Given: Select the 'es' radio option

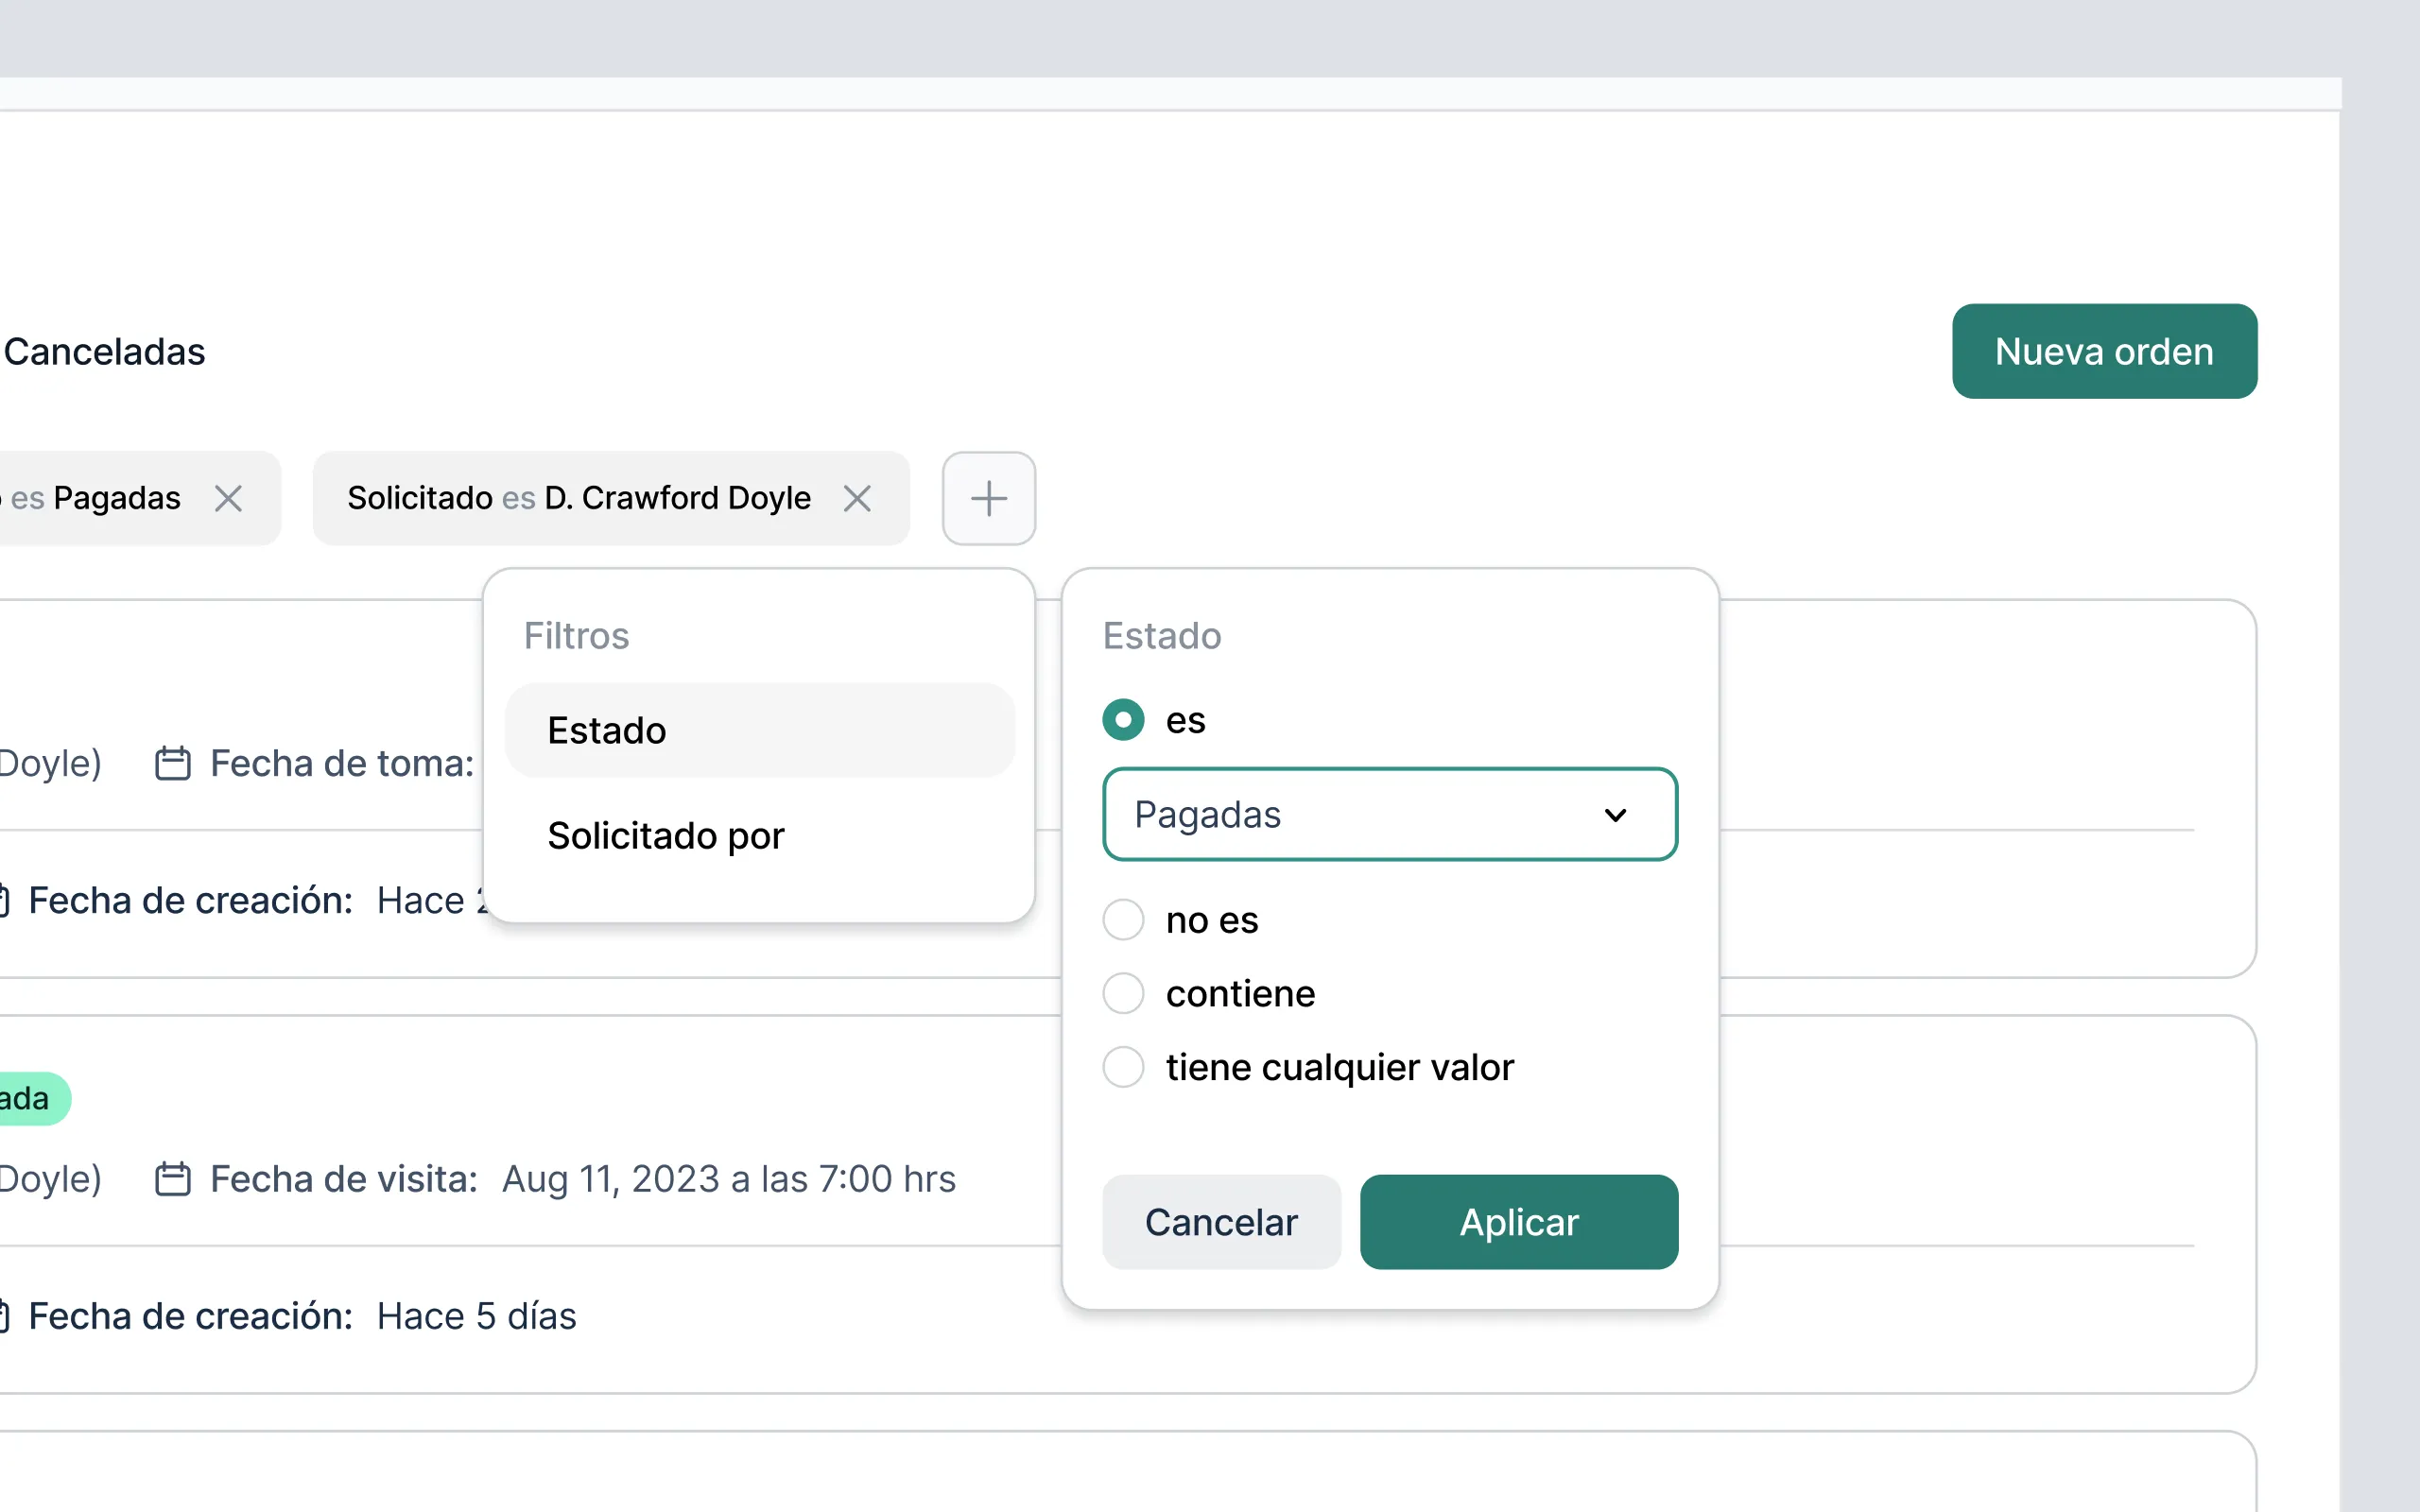Looking at the screenshot, I should [1123, 720].
